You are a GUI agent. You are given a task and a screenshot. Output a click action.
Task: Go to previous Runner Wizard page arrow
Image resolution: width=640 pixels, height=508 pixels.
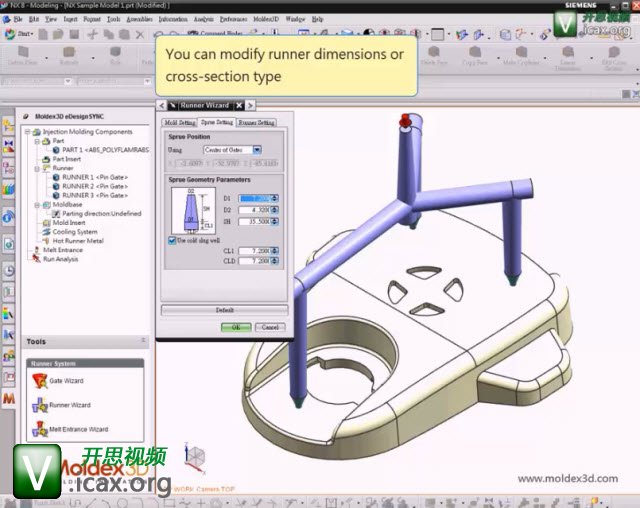pyautogui.click(x=162, y=105)
